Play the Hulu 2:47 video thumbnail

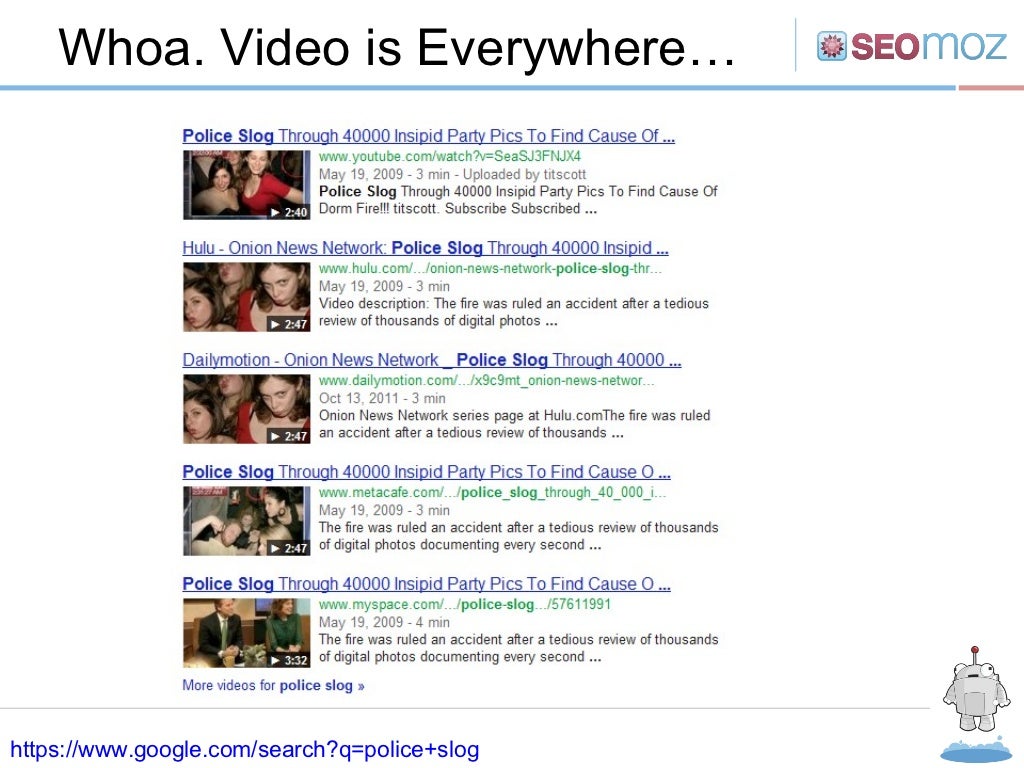click(246, 297)
